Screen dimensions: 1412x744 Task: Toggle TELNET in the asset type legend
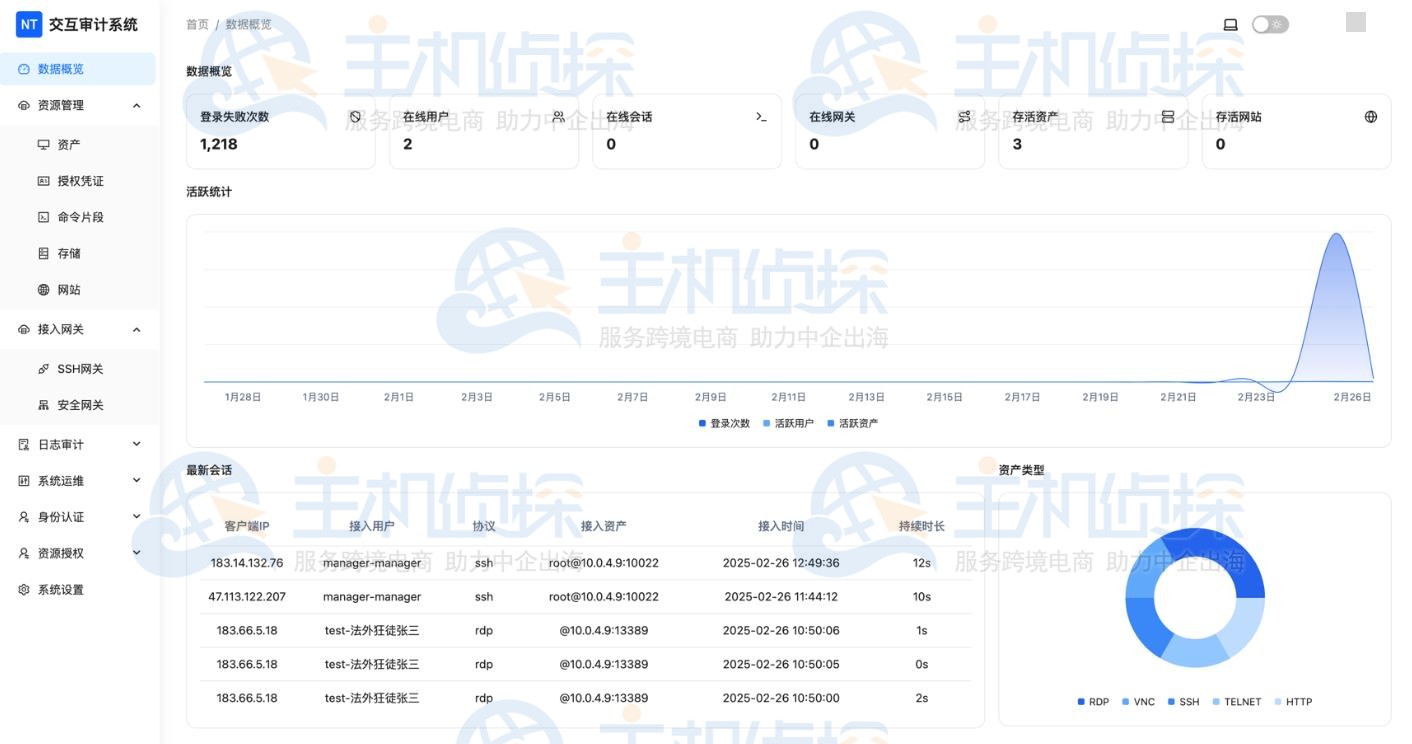coord(1237,702)
